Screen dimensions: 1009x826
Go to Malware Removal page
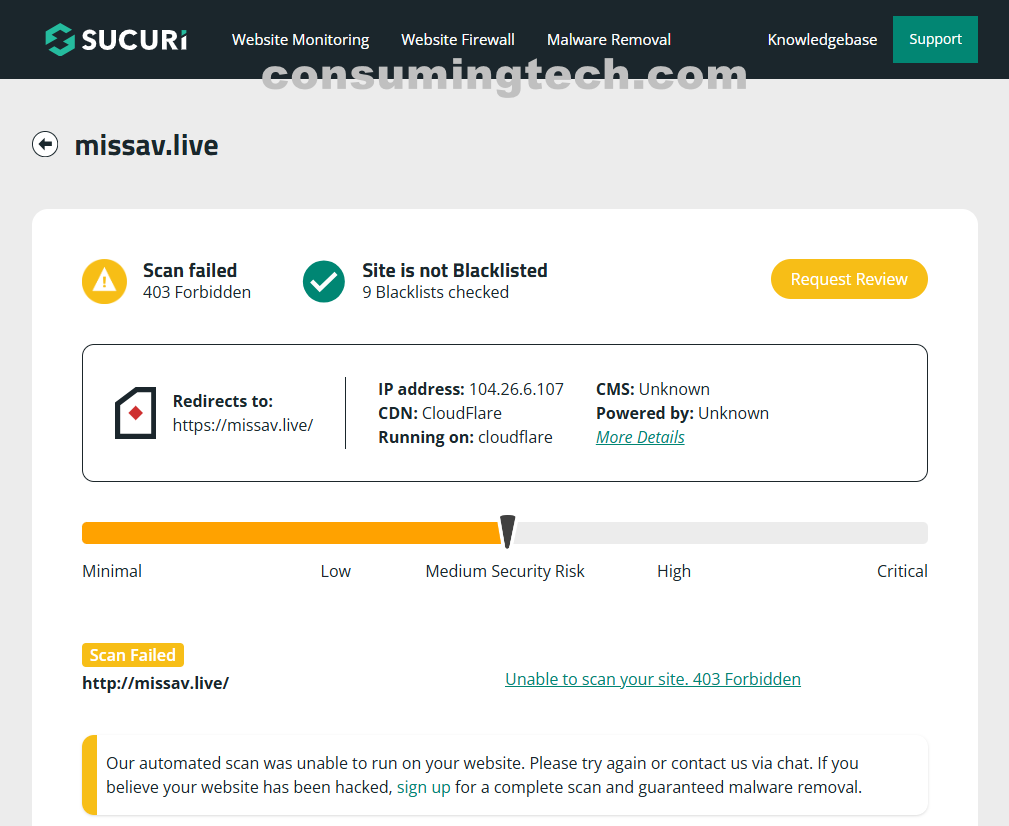pos(608,40)
